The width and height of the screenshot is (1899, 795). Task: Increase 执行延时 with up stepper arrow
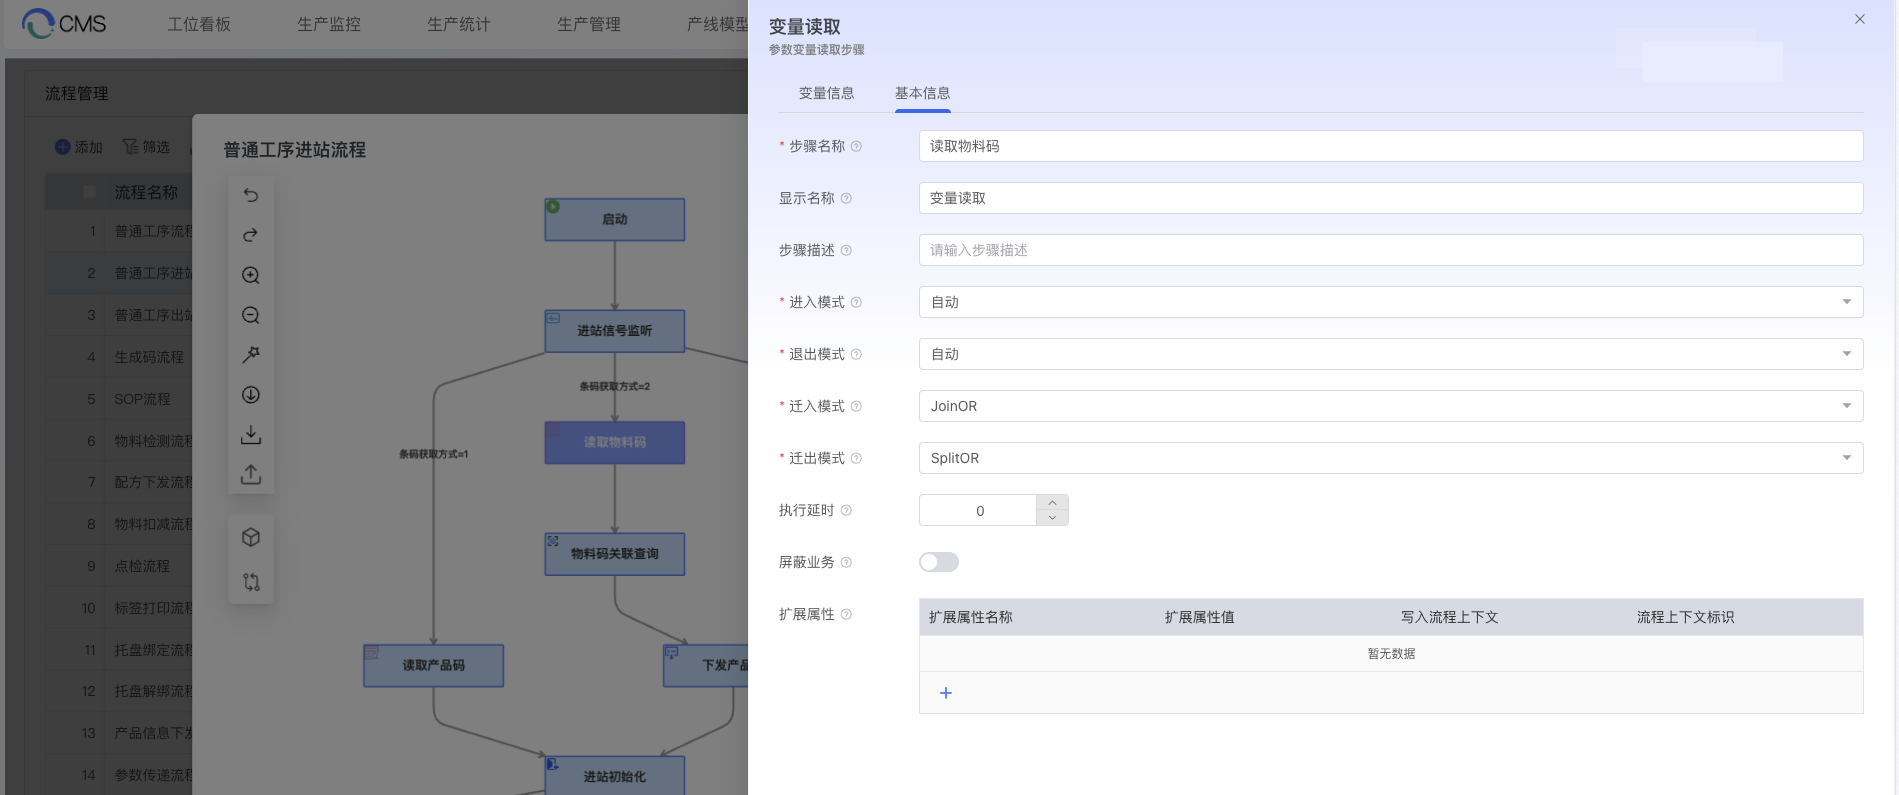(x=1052, y=503)
